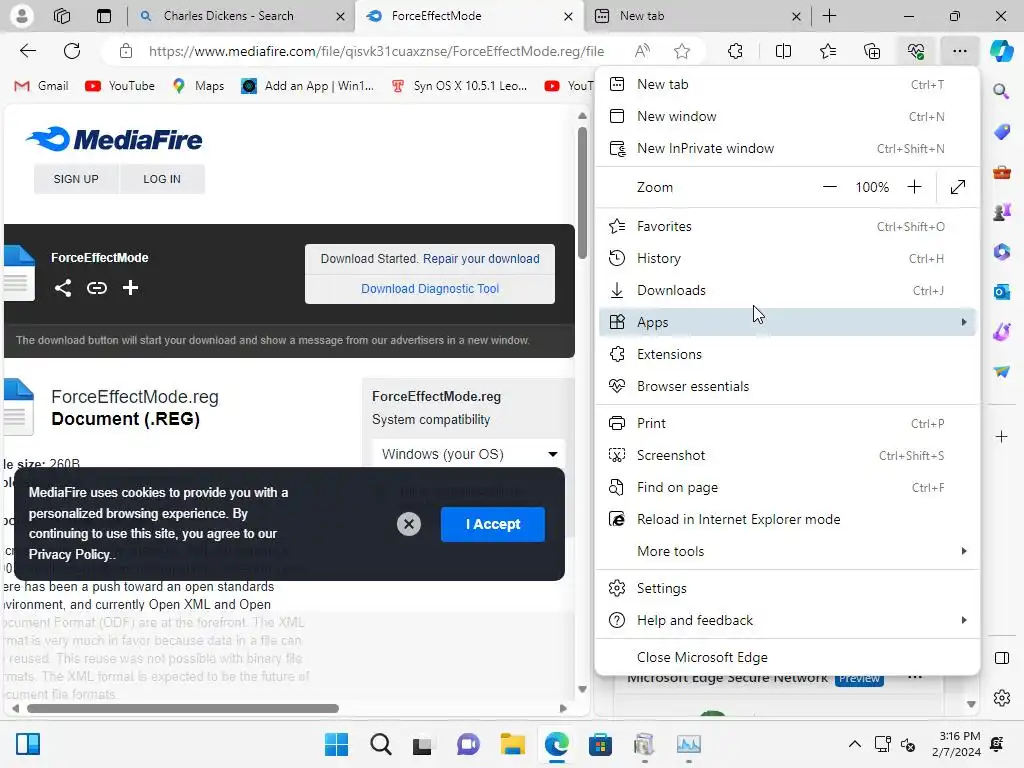
Task: Click the LOG IN button
Action: (x=162, y=179)
